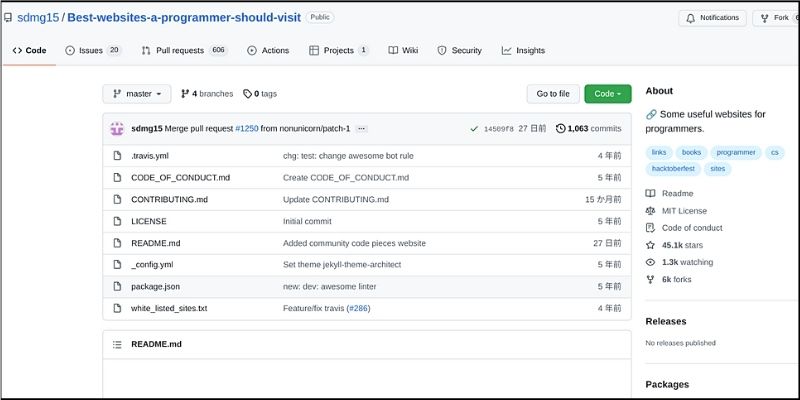Click the fork icon beside 6k forks

650,280
